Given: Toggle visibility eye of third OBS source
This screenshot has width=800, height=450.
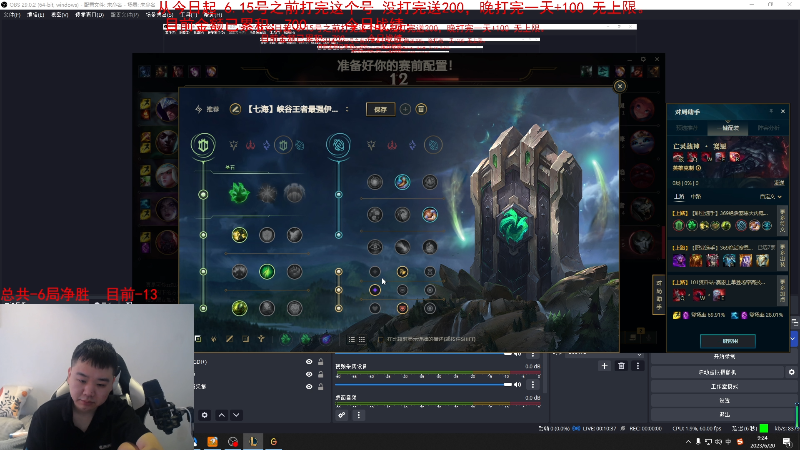Looking at the screenshot, I should 309,387.
